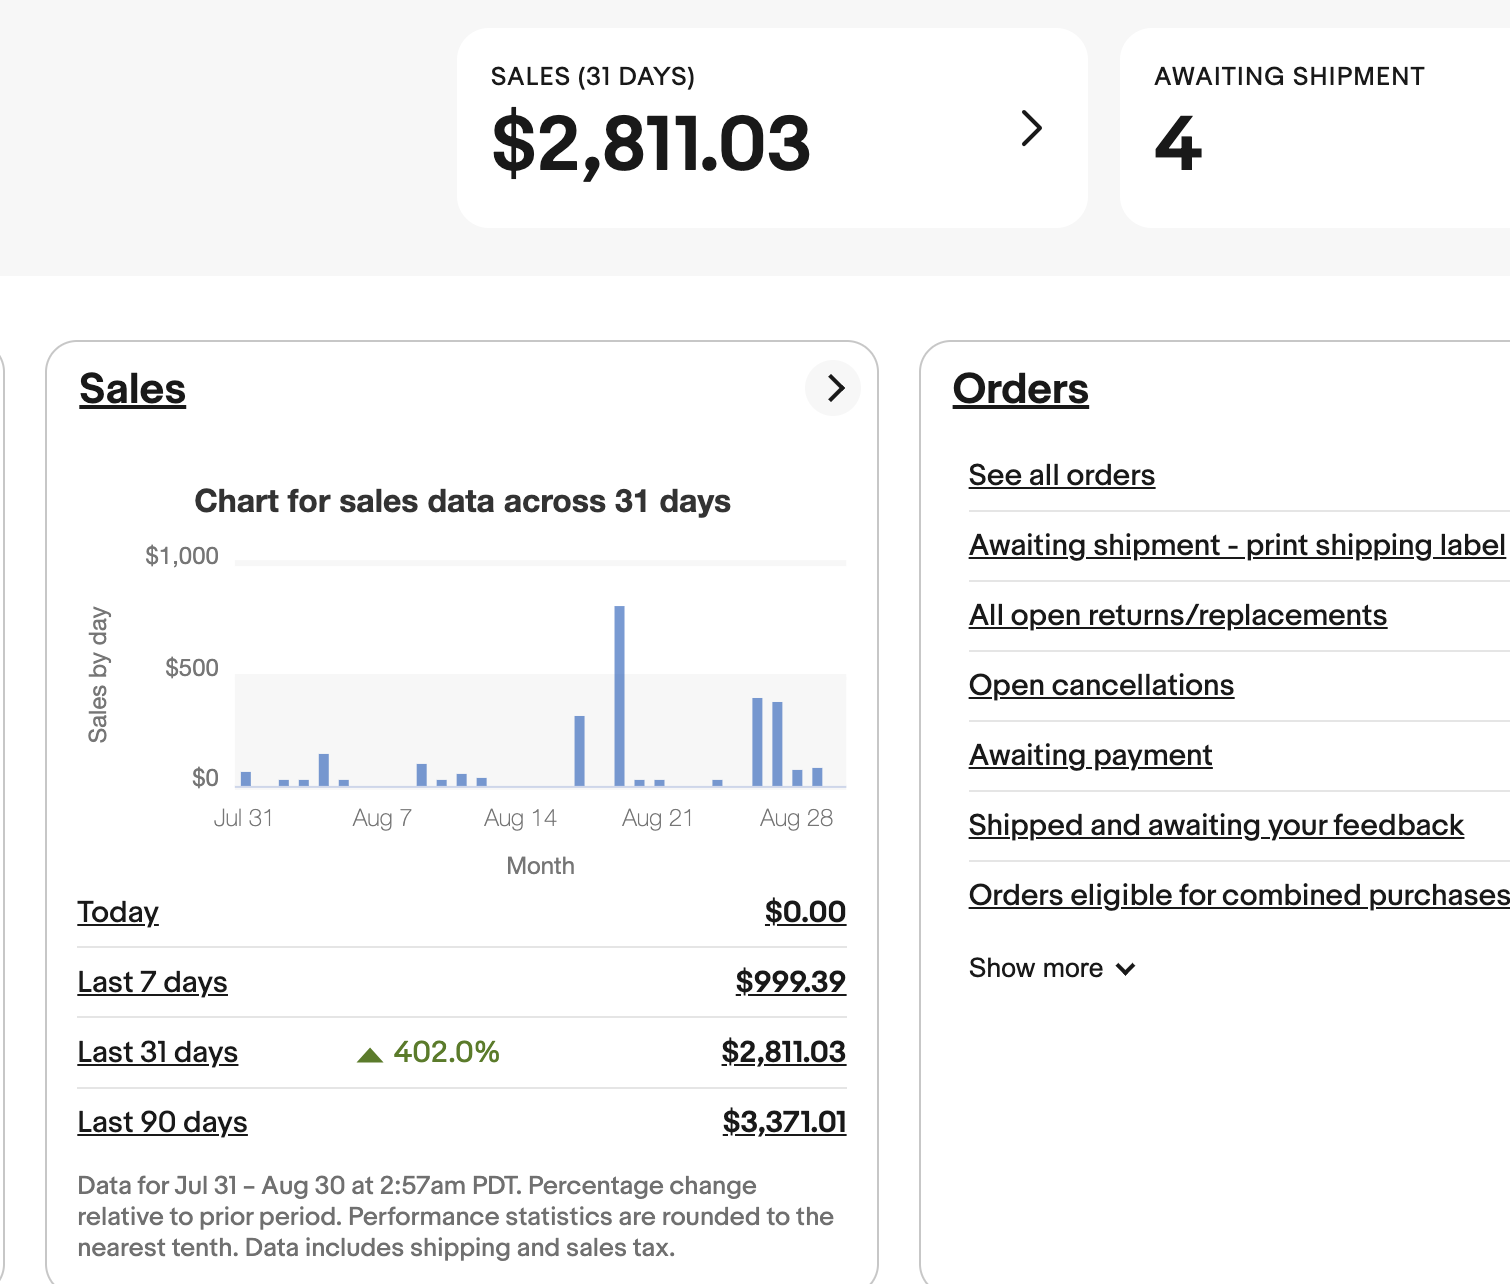This screenshot has width=1510, height=1284.
Task: View All open returns/replacements
Action: [1177, 615]
